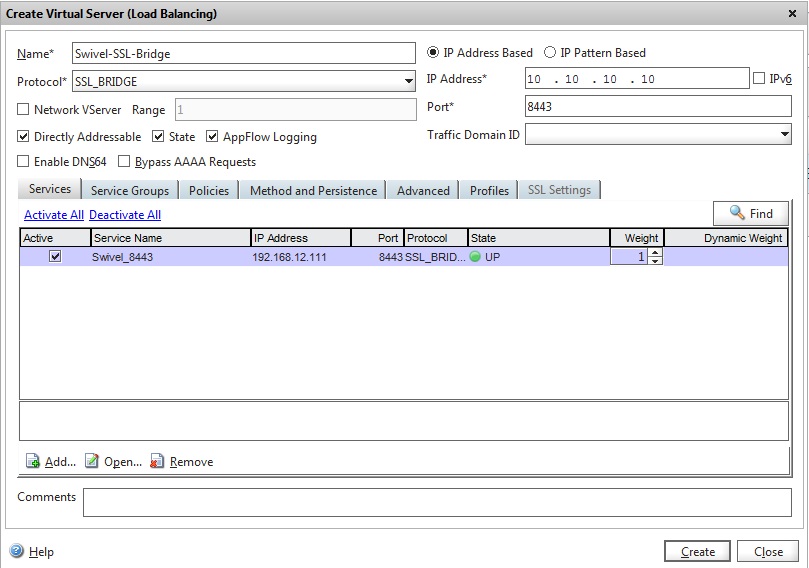Click the Open... button label

[x=123, y=461]
